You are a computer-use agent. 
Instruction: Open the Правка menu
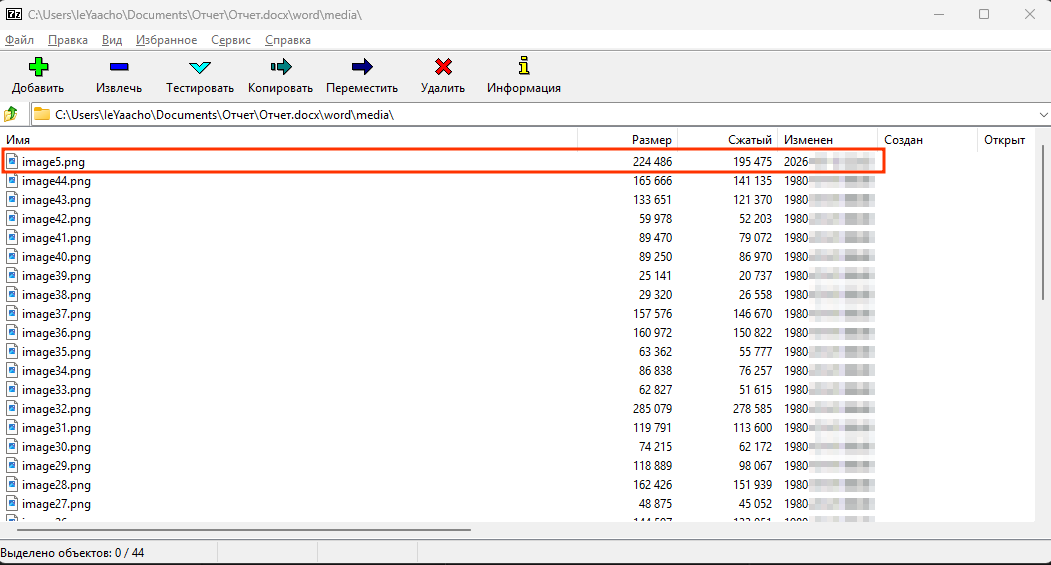click(68, 40)
